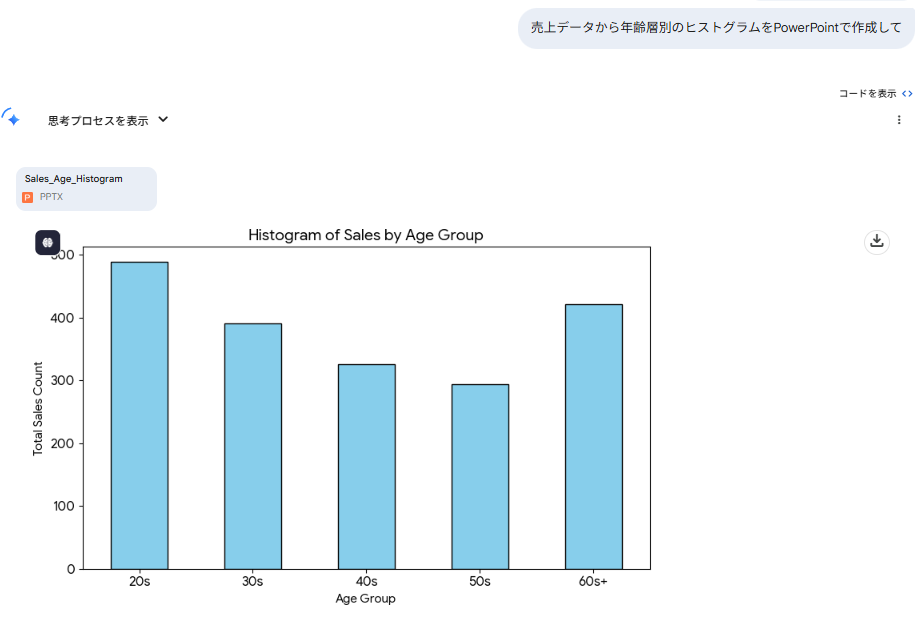Show the thinking process via 思考プロセスを表示 text
The height and width of the screenshot is (617, 918).
(x=98, y=120)
